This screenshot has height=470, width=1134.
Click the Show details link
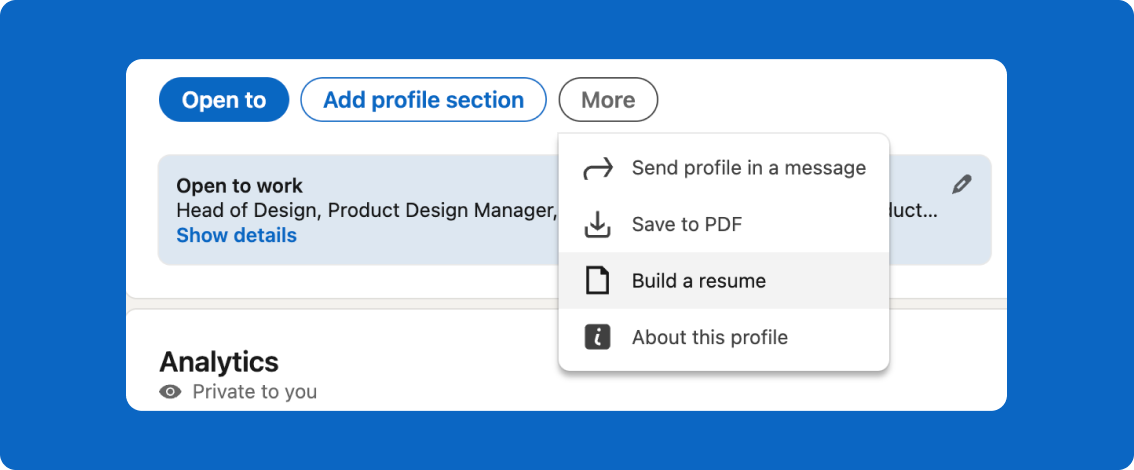click(x=236, y=236)
